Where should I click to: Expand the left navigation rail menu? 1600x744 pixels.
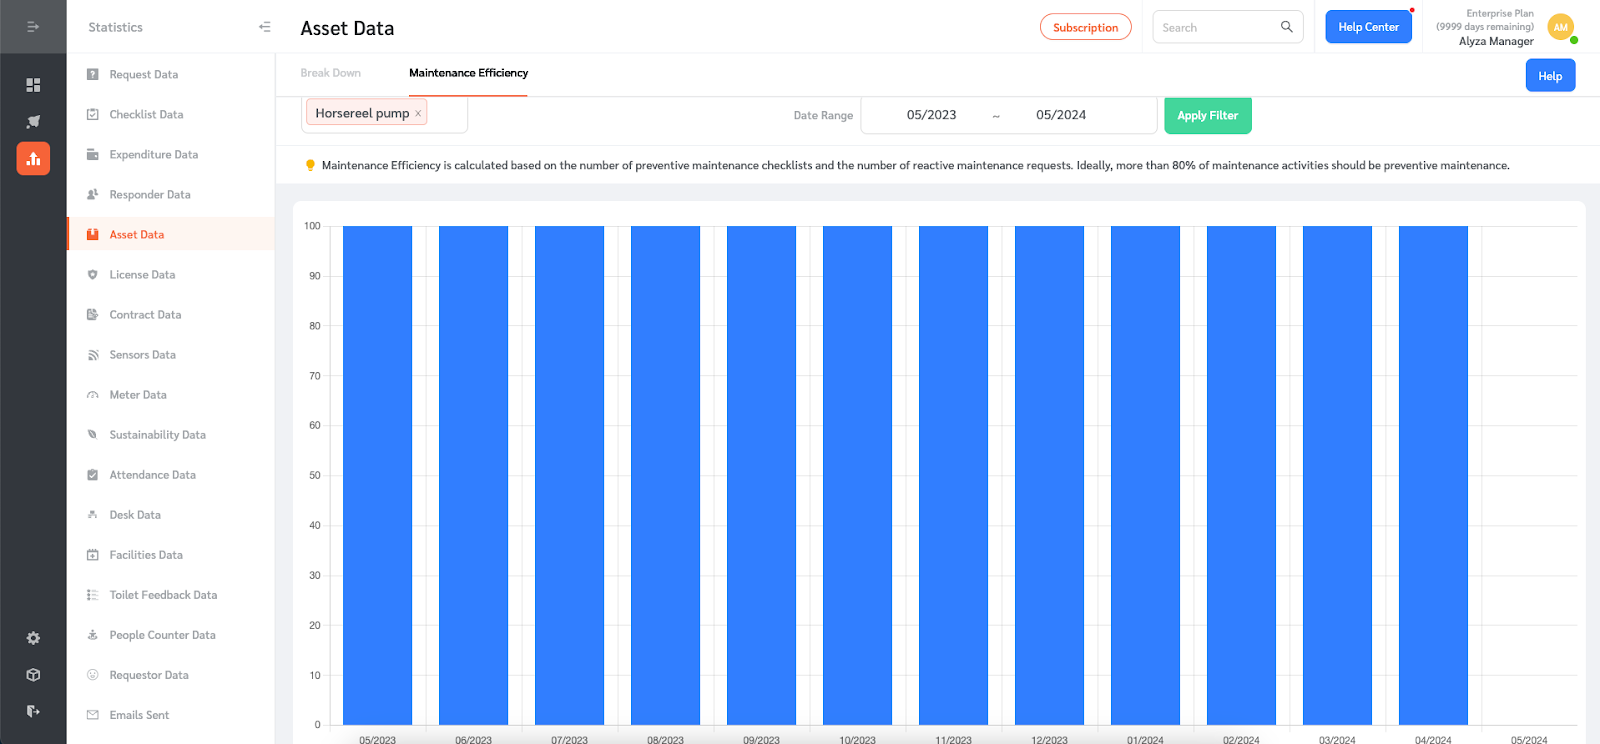(x=33, y=27)
